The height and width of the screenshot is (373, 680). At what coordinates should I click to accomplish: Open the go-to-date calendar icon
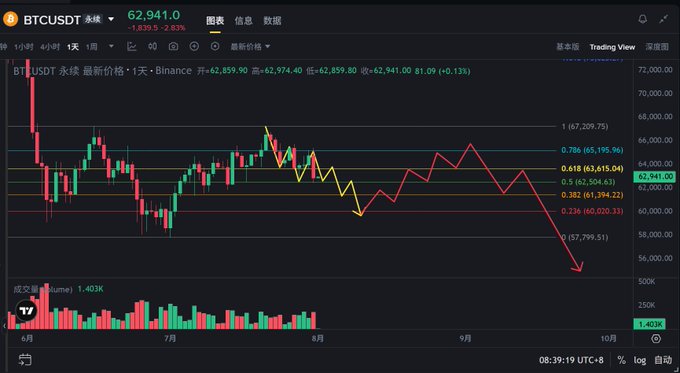(25, 360)
